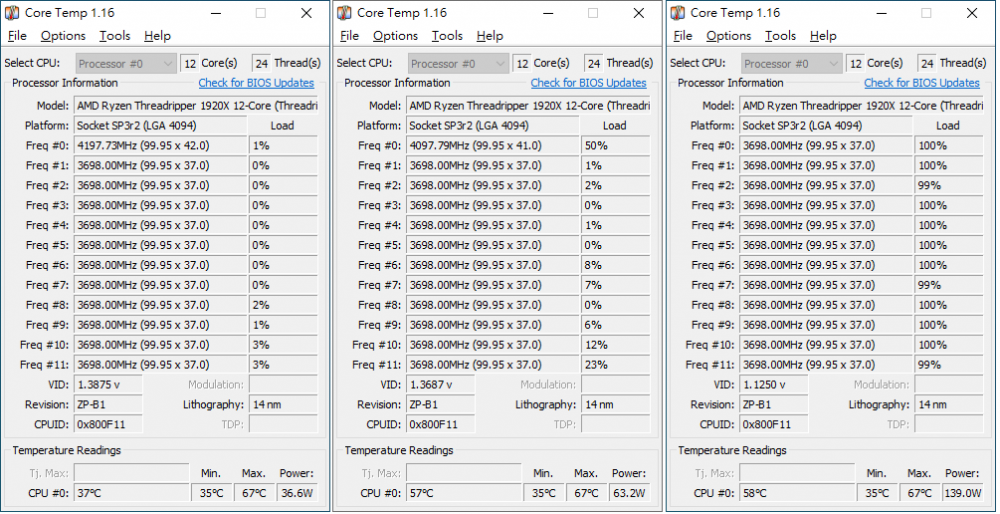Expand Select CPU dropdown in right window
Image resolution: width=1000 pixels, height=514 pixels.
(x=792, y=63)
